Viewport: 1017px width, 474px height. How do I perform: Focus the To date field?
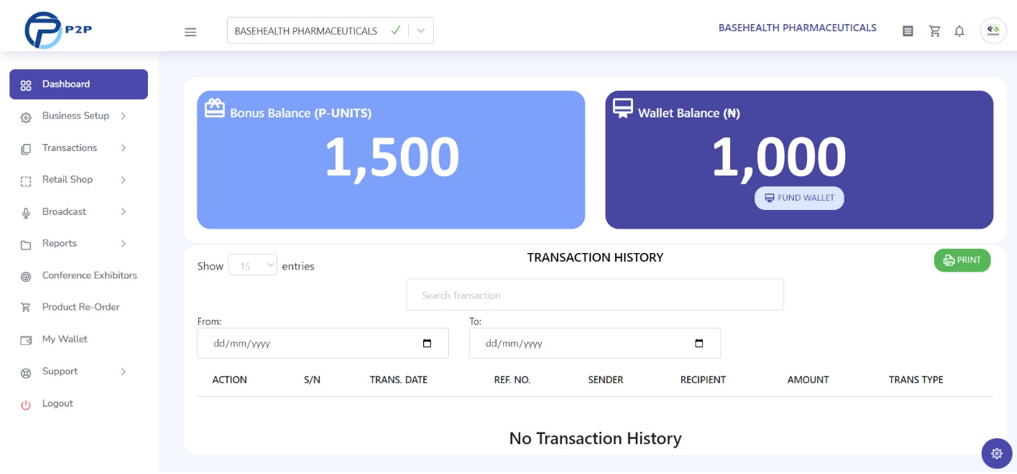pyautogui.click(x=595, y=343)
